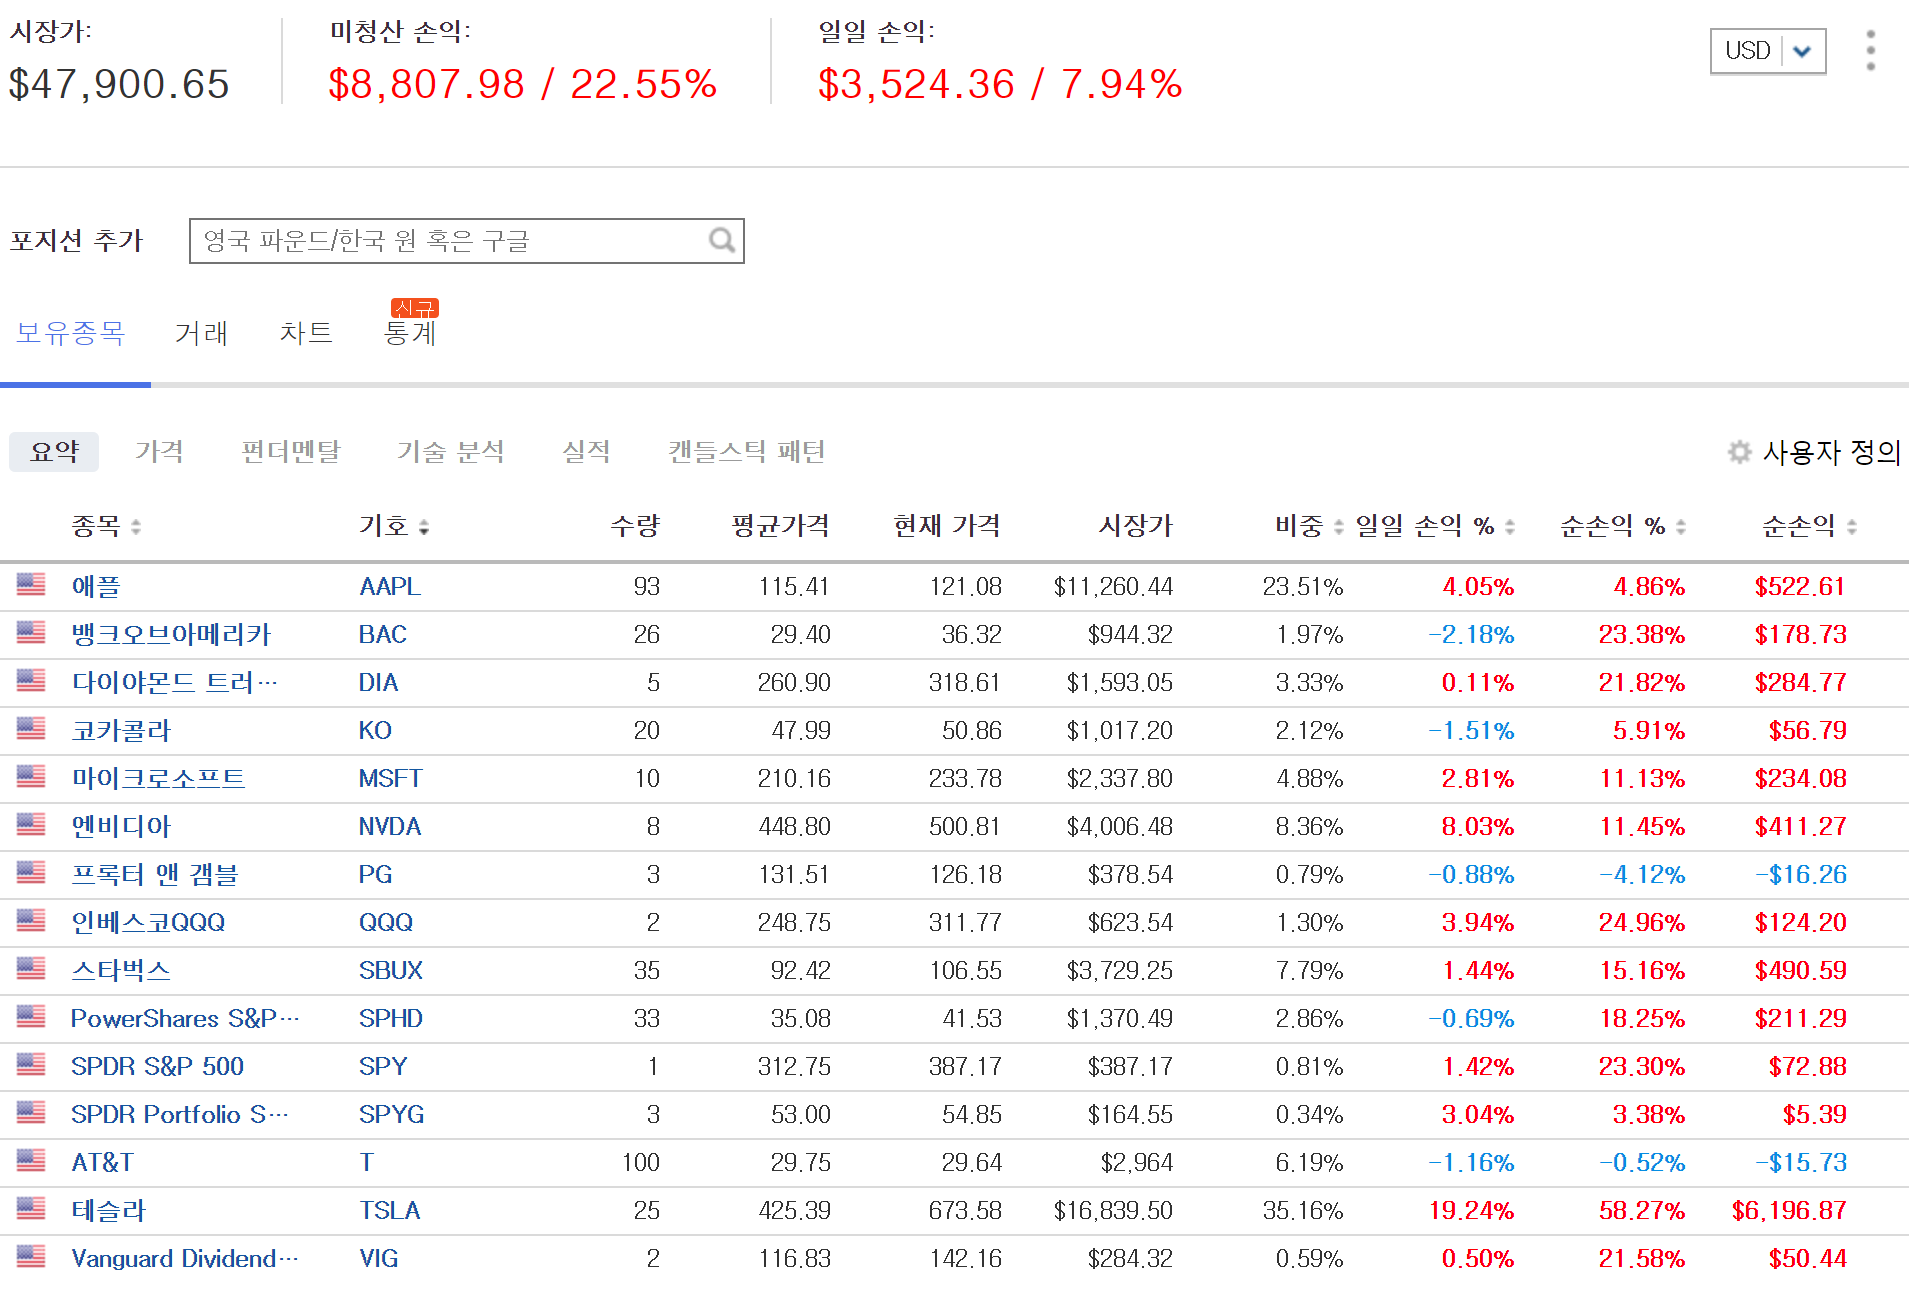
Task: Click the US flag in the PG row
Action: 31,872
